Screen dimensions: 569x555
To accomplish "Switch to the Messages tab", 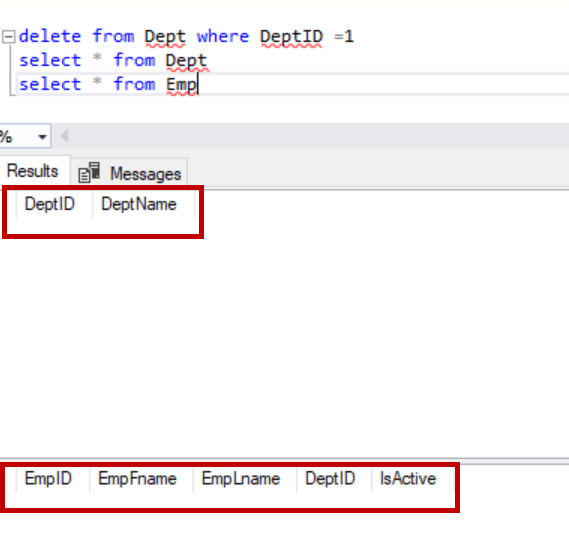I will (x=129, y=172).
